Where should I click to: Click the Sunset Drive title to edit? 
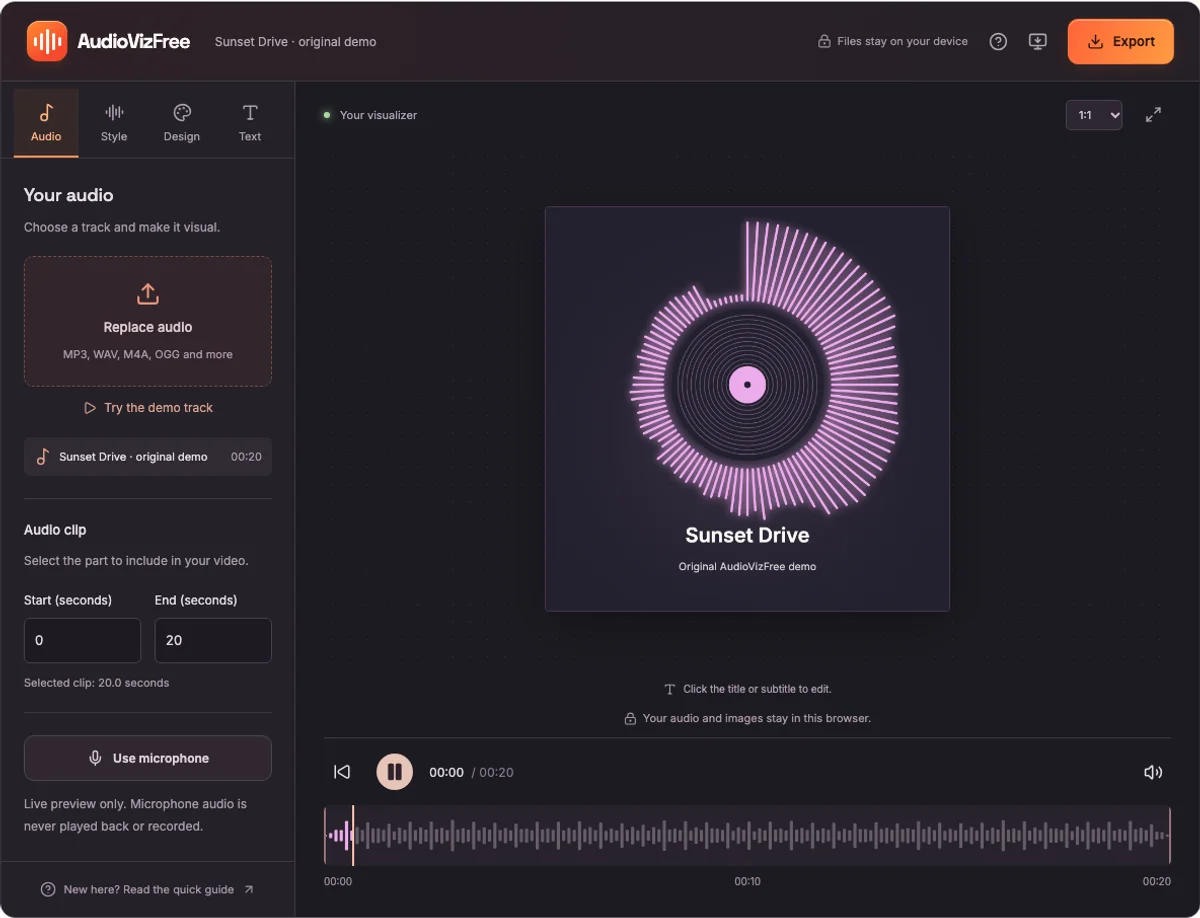pyautogui.click(x=747, y=535)
